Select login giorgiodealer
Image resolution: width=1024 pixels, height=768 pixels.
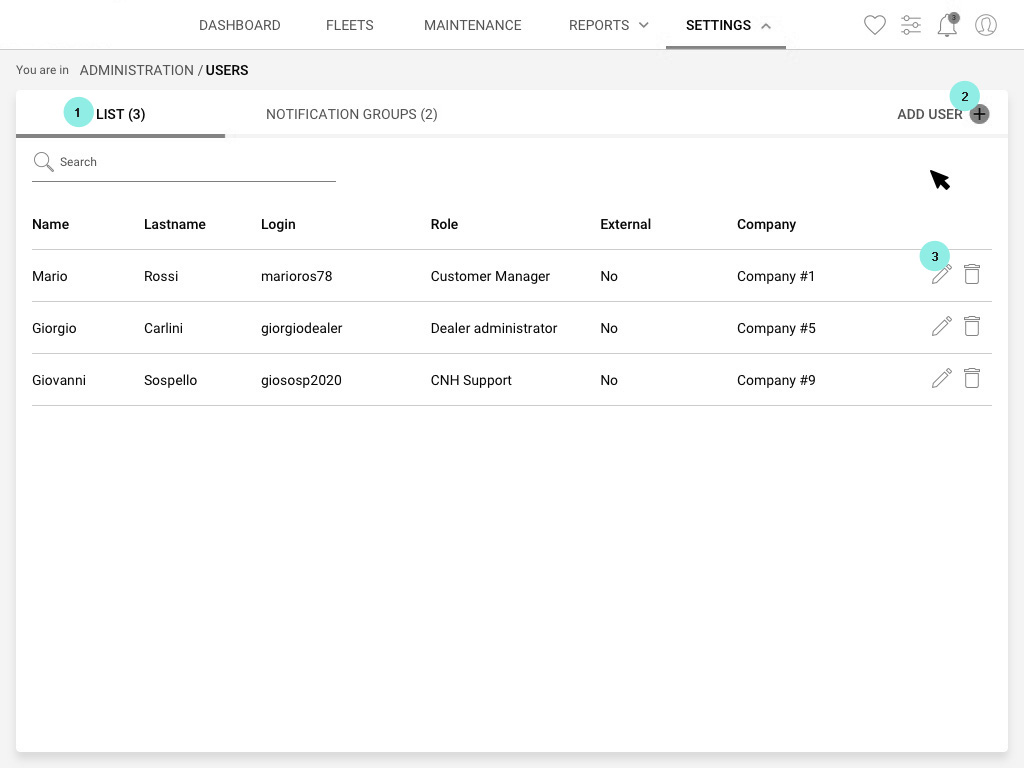coord(301,328)
